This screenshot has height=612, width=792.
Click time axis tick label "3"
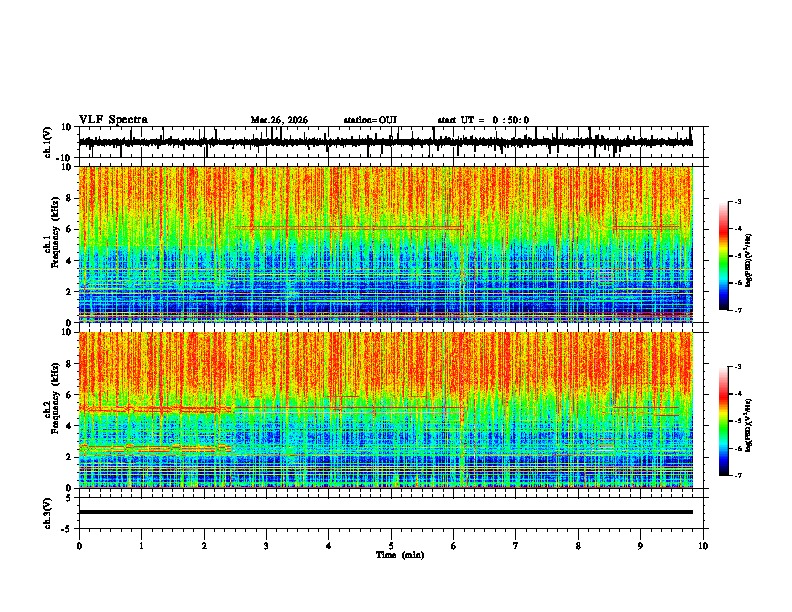tap(266, 546)
